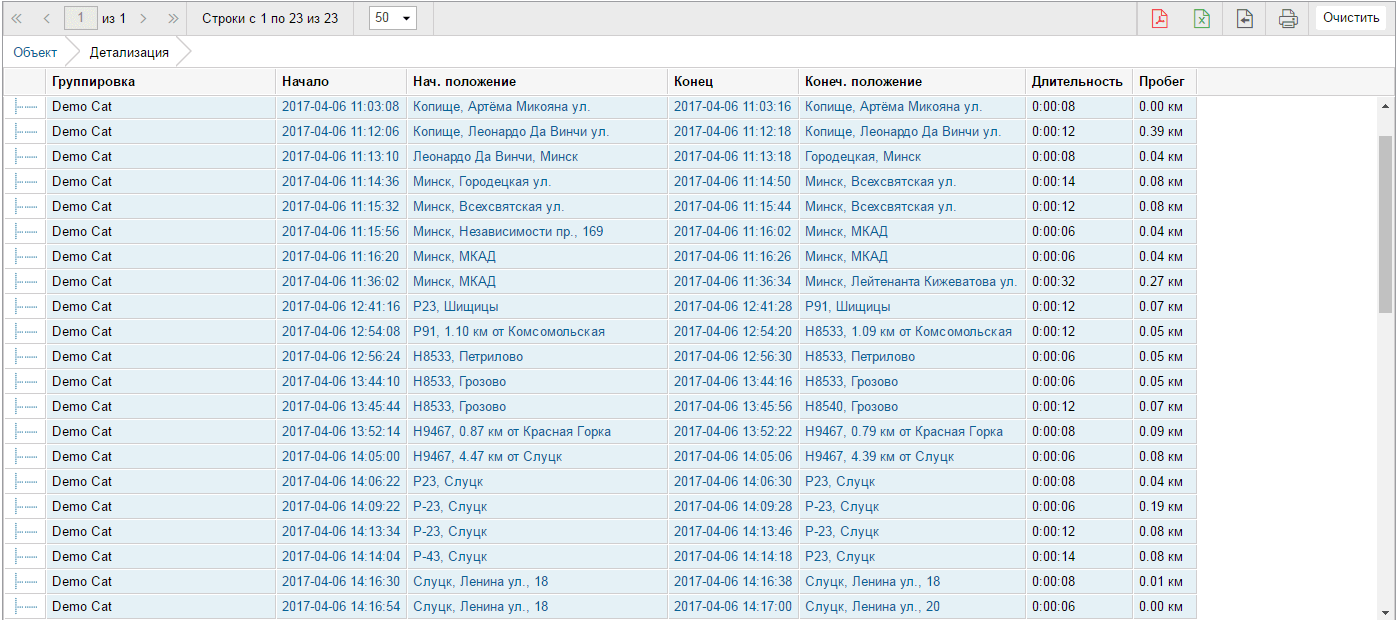
Task: Go to the previous page
Action: [x=46, y=18]
